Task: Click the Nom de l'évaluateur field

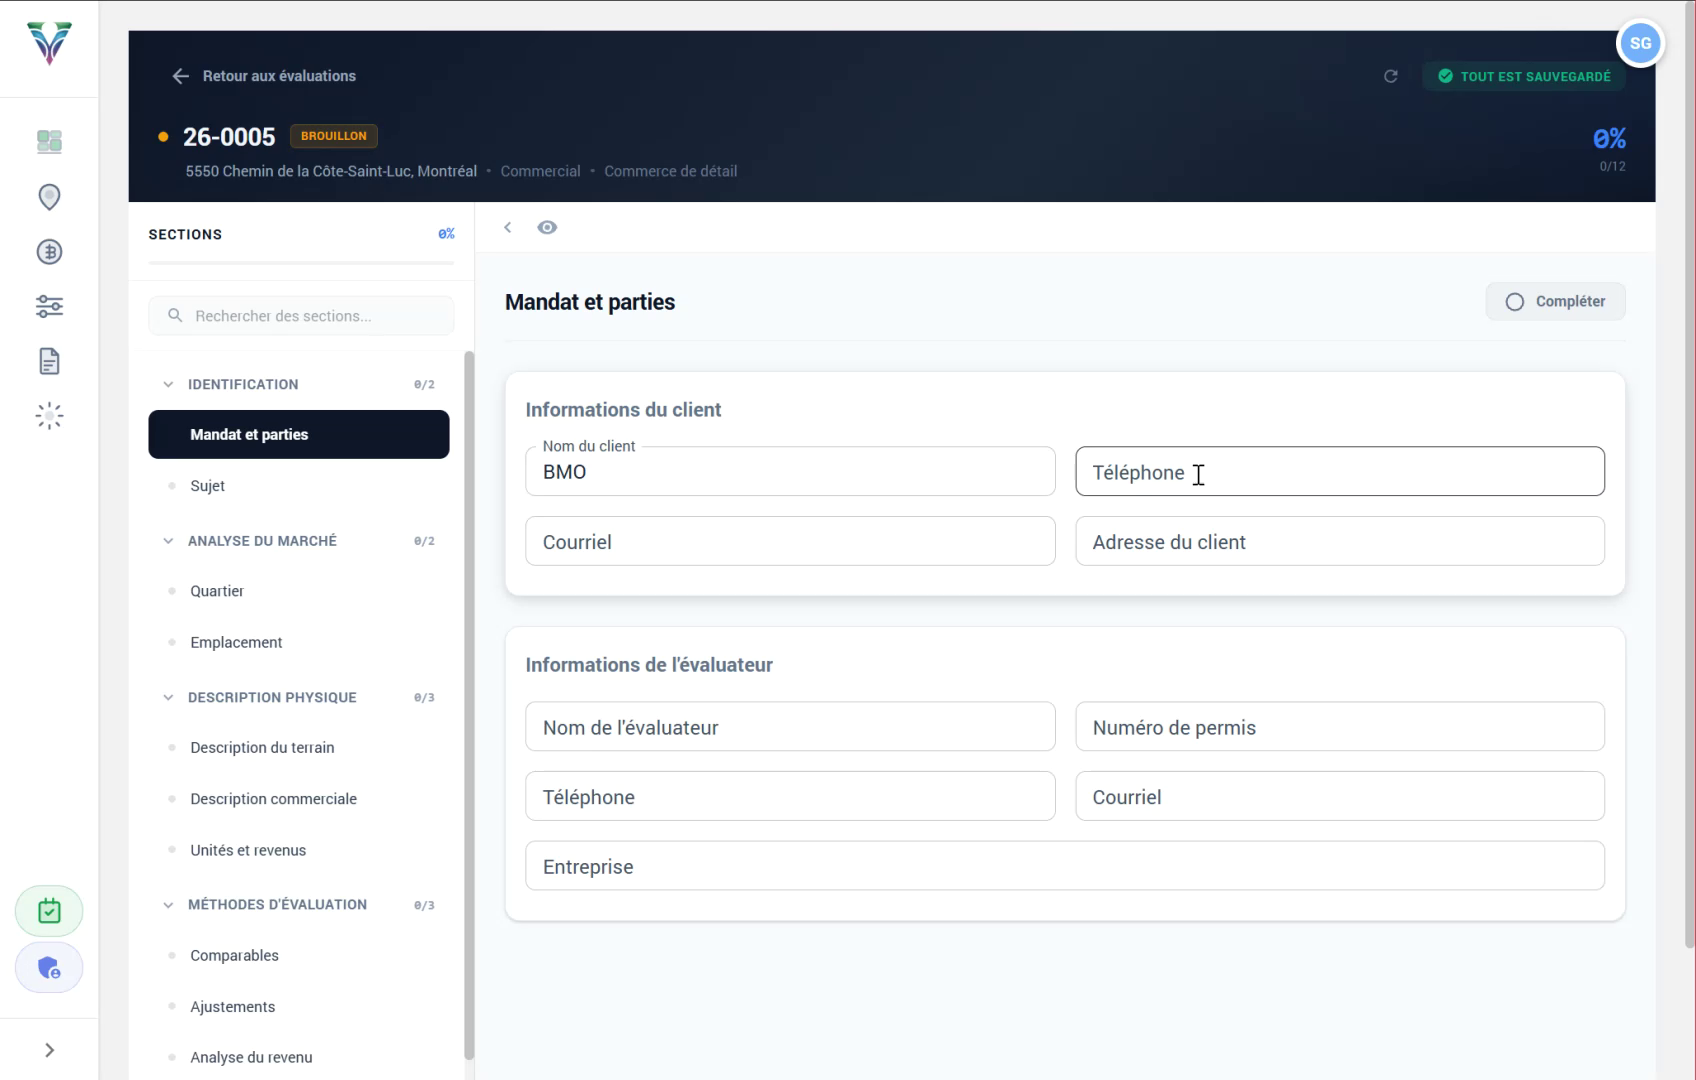Action: (789, 727)
